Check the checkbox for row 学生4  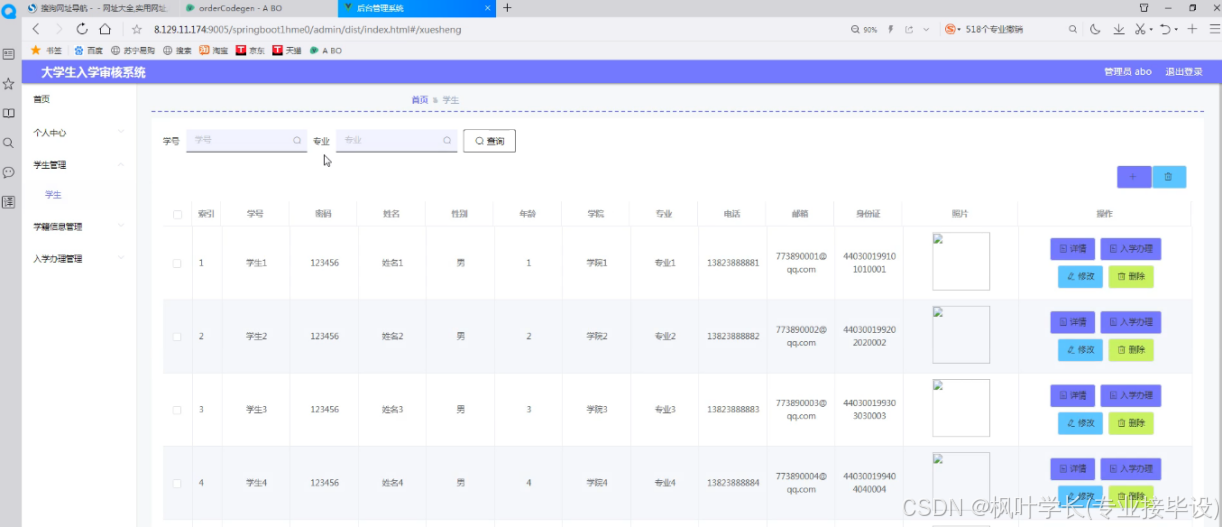point(177,483)
